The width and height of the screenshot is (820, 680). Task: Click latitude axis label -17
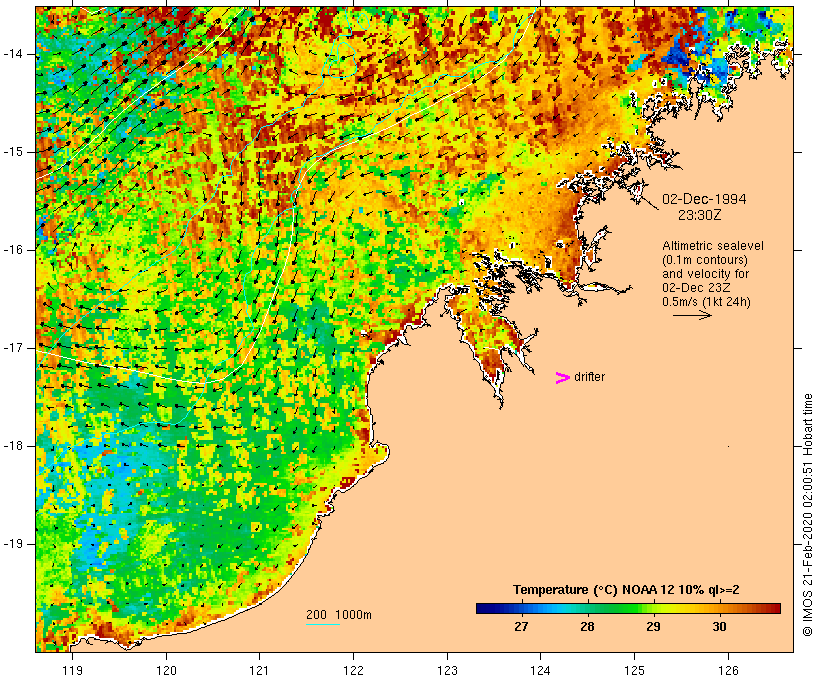(13, 348)
